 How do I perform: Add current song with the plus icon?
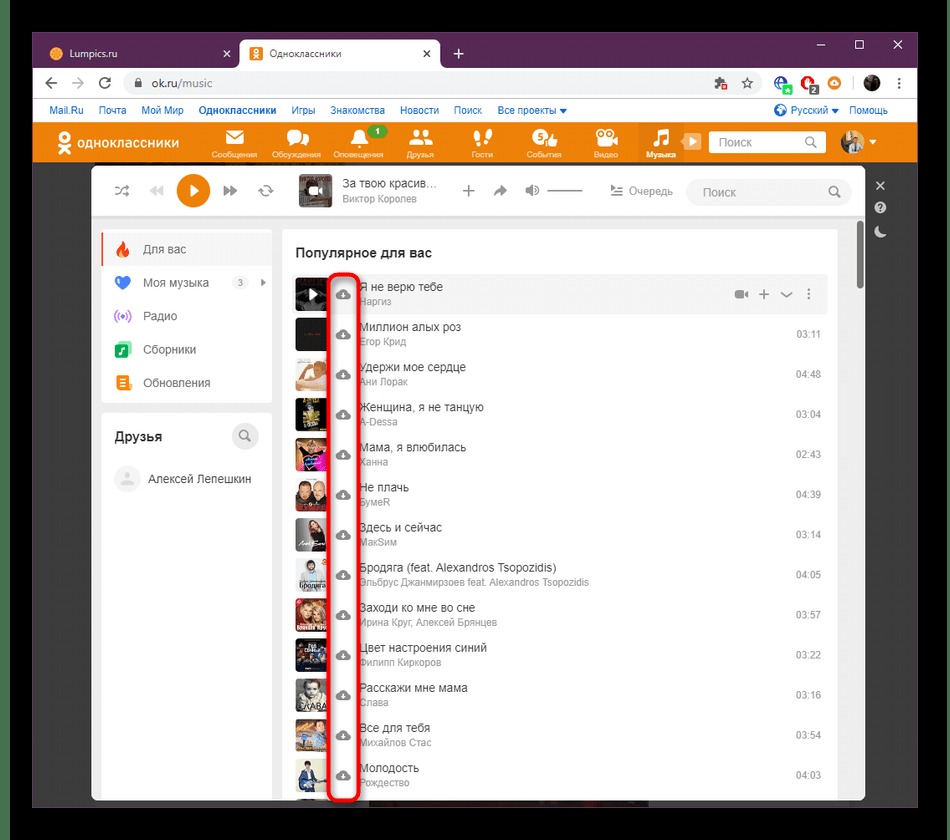point(468,191)
